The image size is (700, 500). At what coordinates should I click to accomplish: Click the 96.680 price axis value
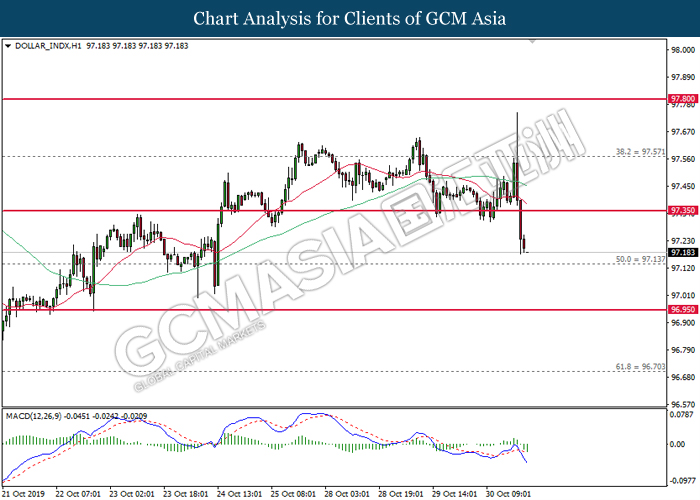[x=683, y=377]
